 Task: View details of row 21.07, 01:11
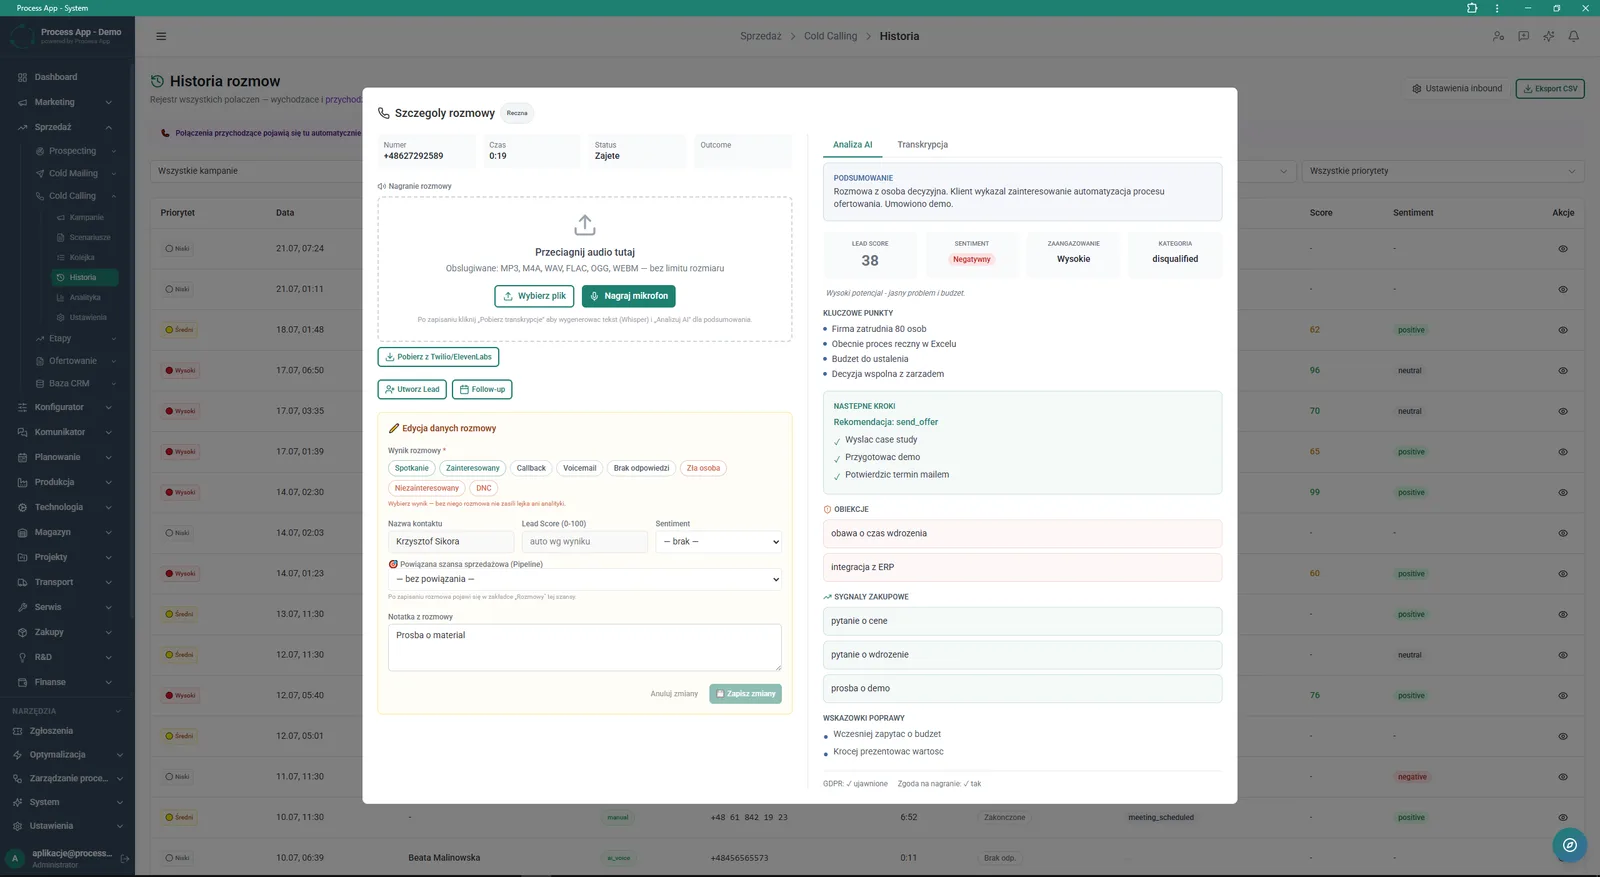[1563, 289]
